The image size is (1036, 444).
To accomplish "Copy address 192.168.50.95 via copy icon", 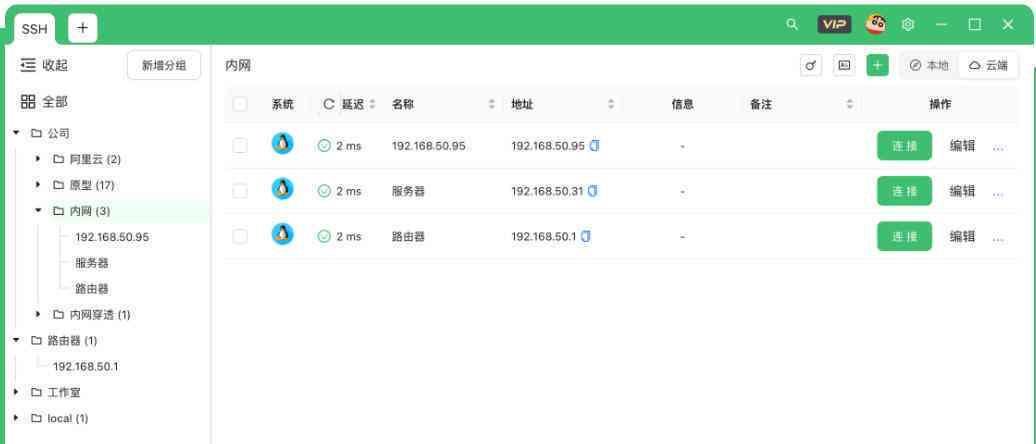I will click(594, 146).
